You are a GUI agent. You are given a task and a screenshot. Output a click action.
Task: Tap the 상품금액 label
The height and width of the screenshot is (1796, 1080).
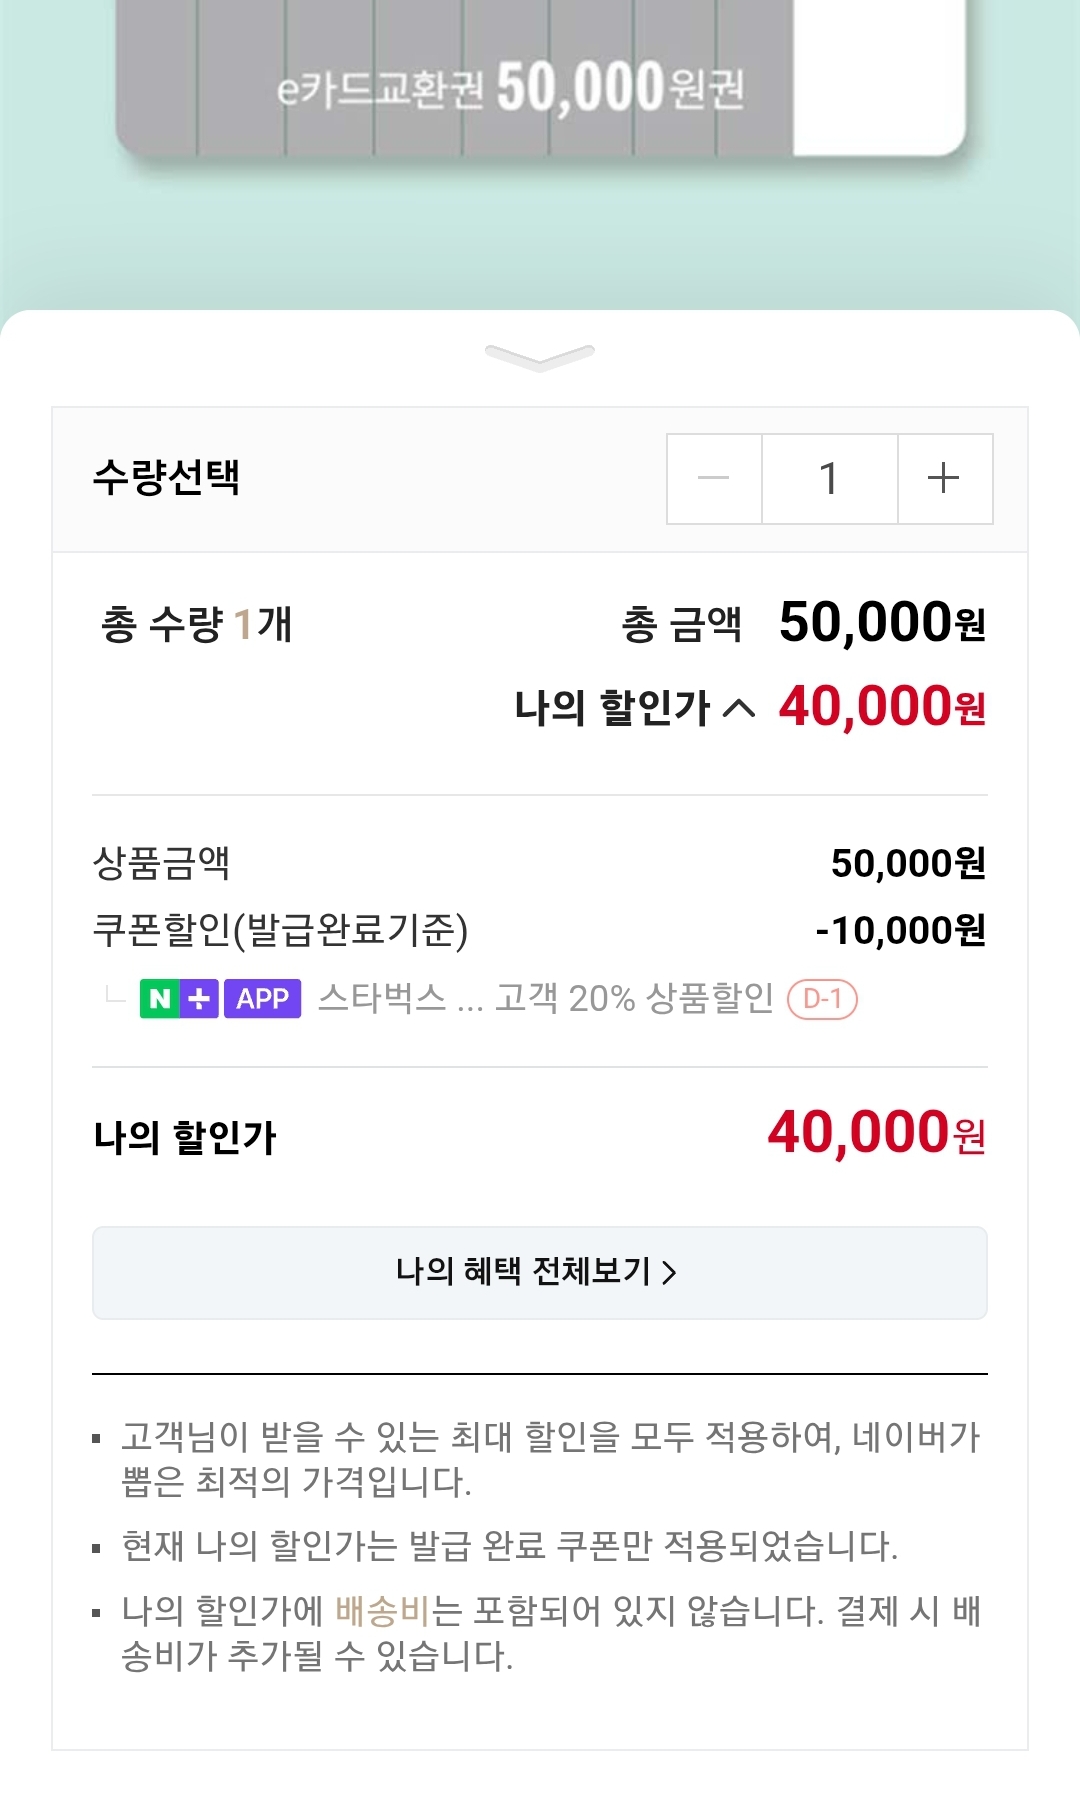161,862
